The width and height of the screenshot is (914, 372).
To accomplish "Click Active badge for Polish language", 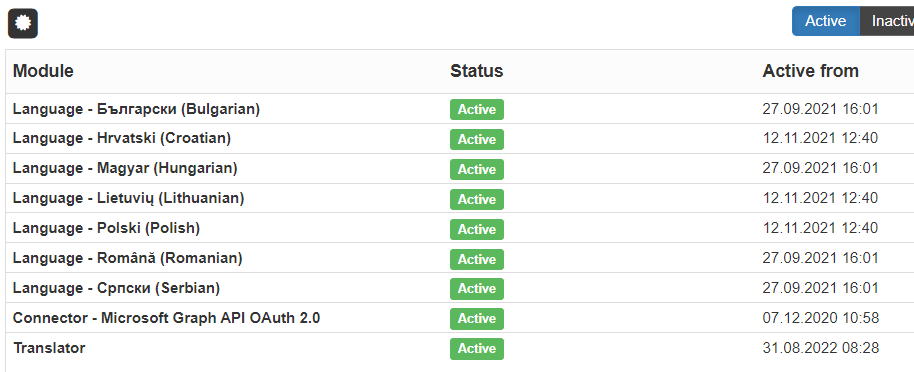I will (x=477, y=229).
